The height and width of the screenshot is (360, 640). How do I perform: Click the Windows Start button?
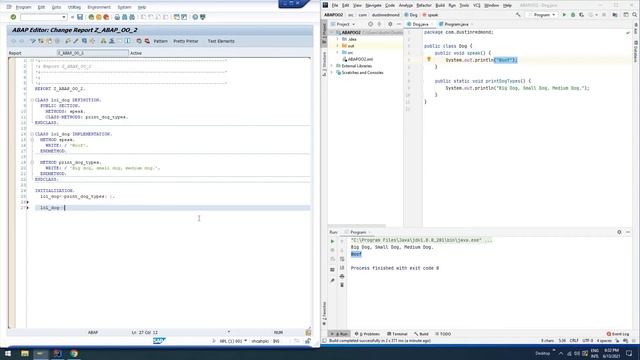8,353
